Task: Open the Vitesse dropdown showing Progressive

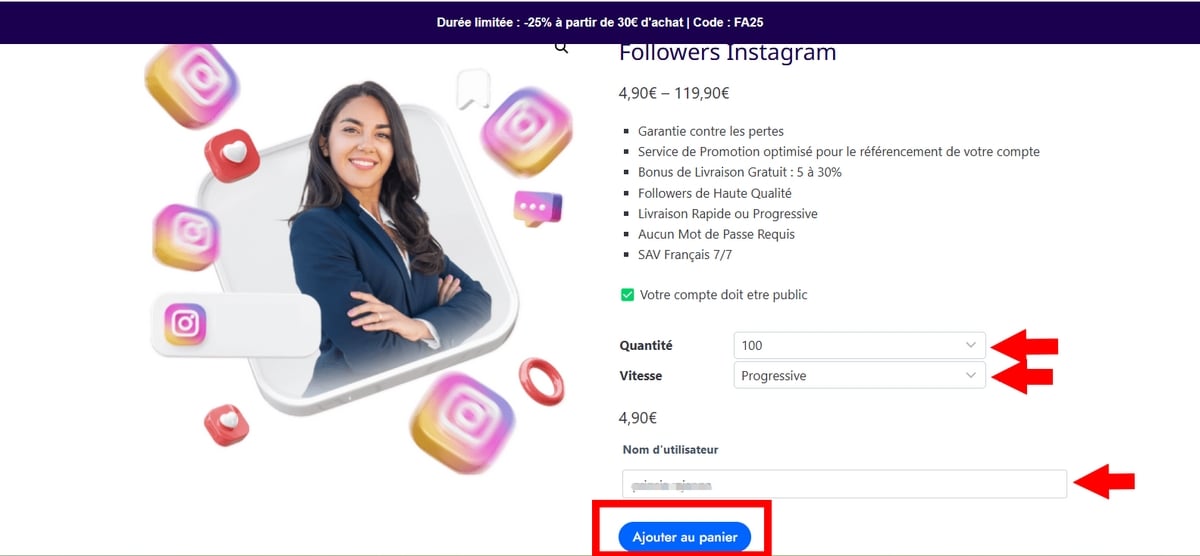Action: tap(859, 376)
